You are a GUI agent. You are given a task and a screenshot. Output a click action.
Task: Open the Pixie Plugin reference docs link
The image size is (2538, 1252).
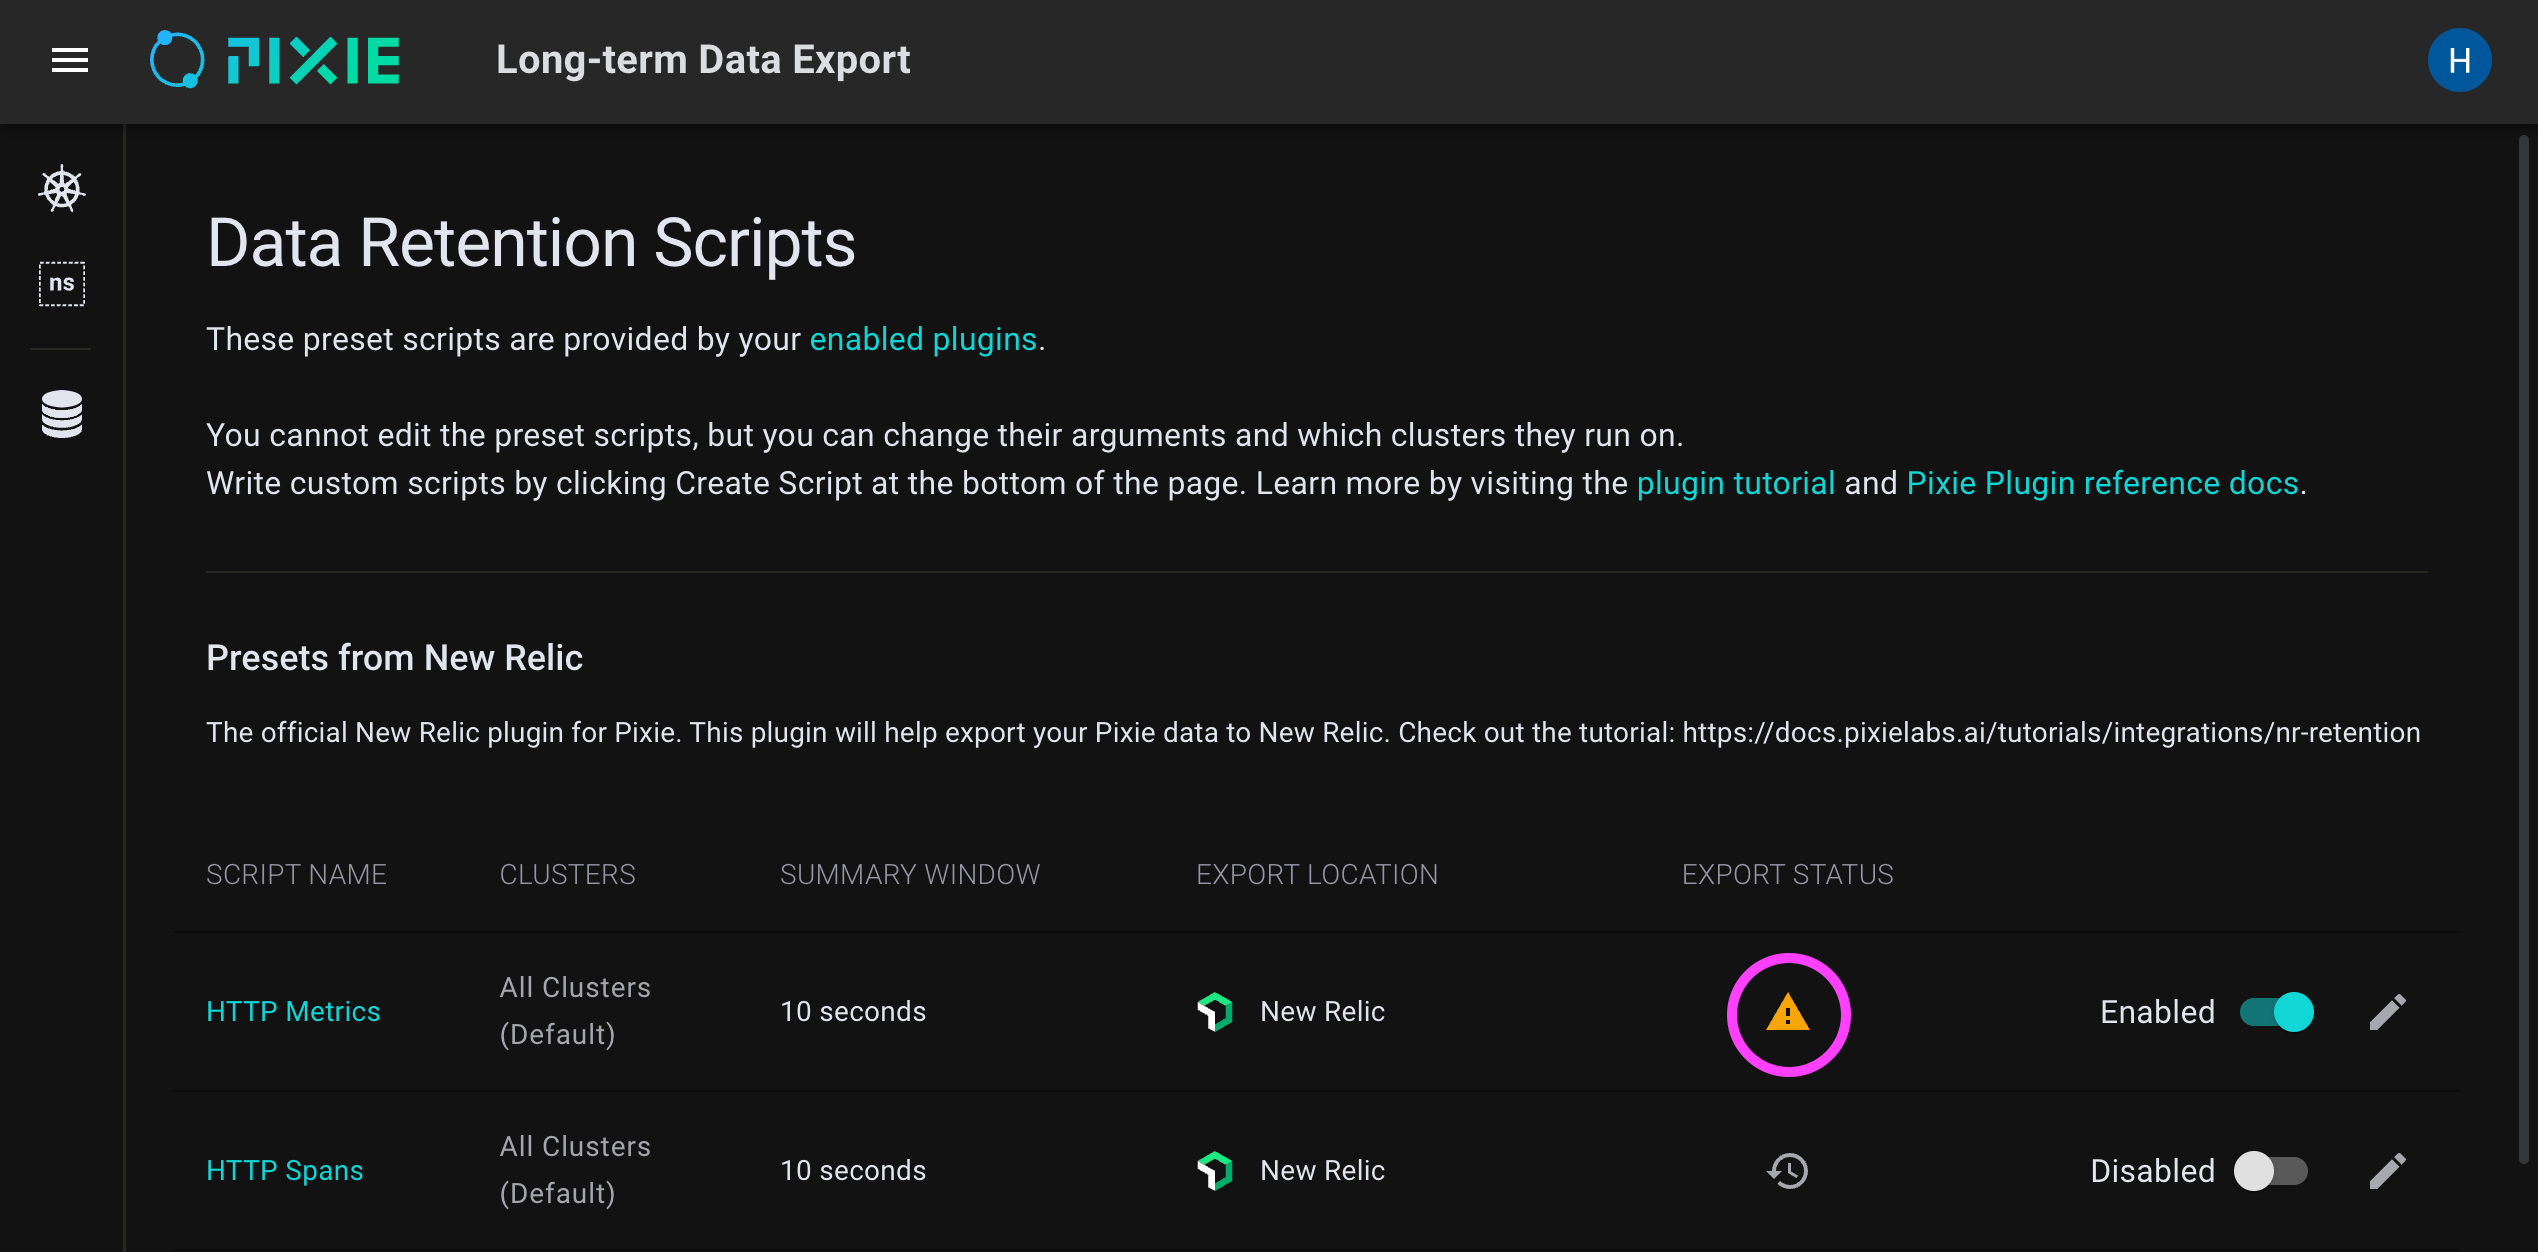[2102, 484]
